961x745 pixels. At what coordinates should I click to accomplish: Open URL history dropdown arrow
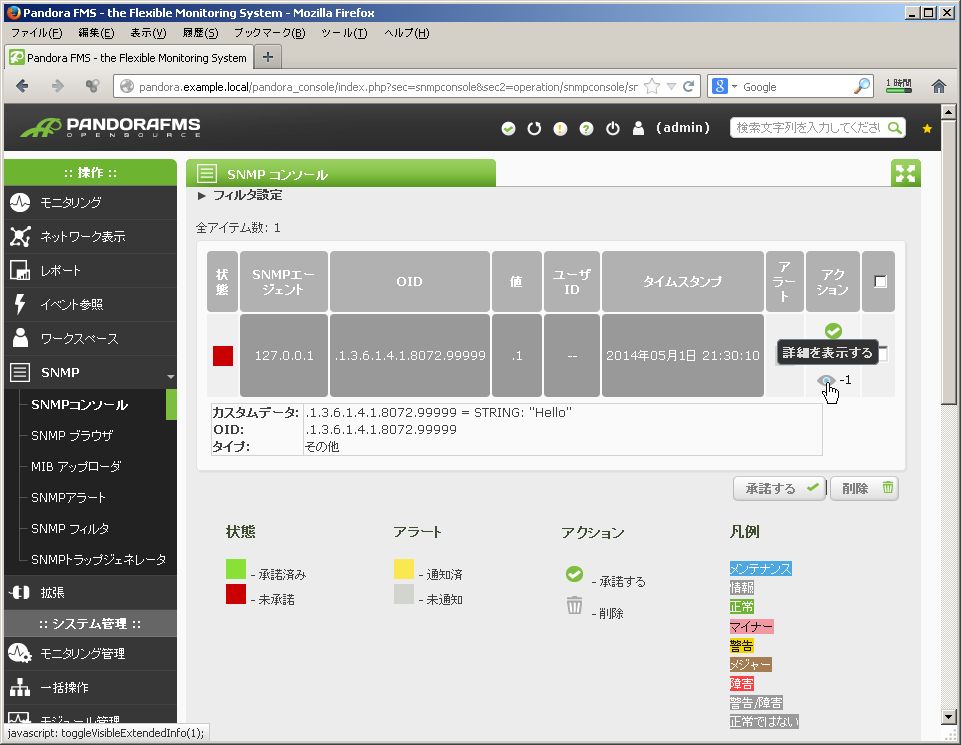(x=671, y=86)
